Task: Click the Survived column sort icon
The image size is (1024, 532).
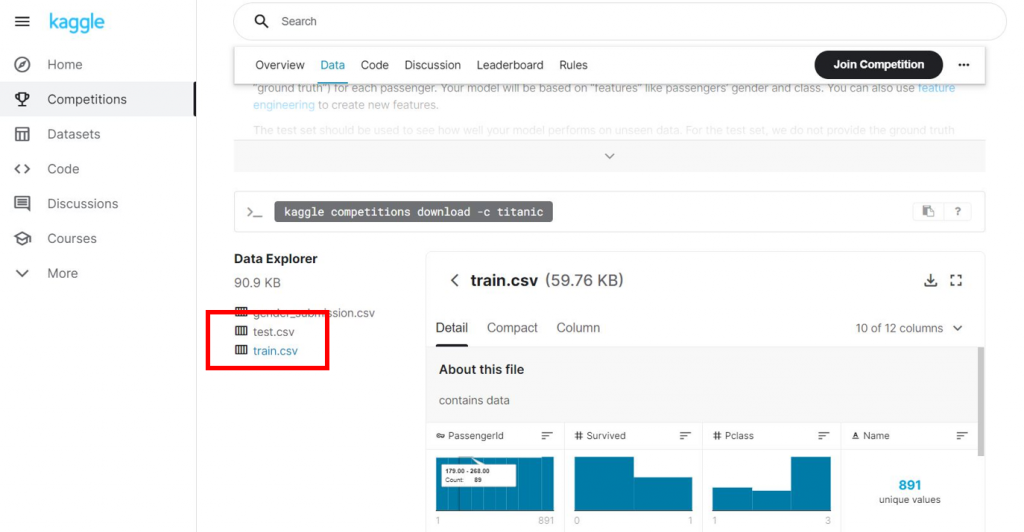Action: pyautogui.click(x=685, y=435)
